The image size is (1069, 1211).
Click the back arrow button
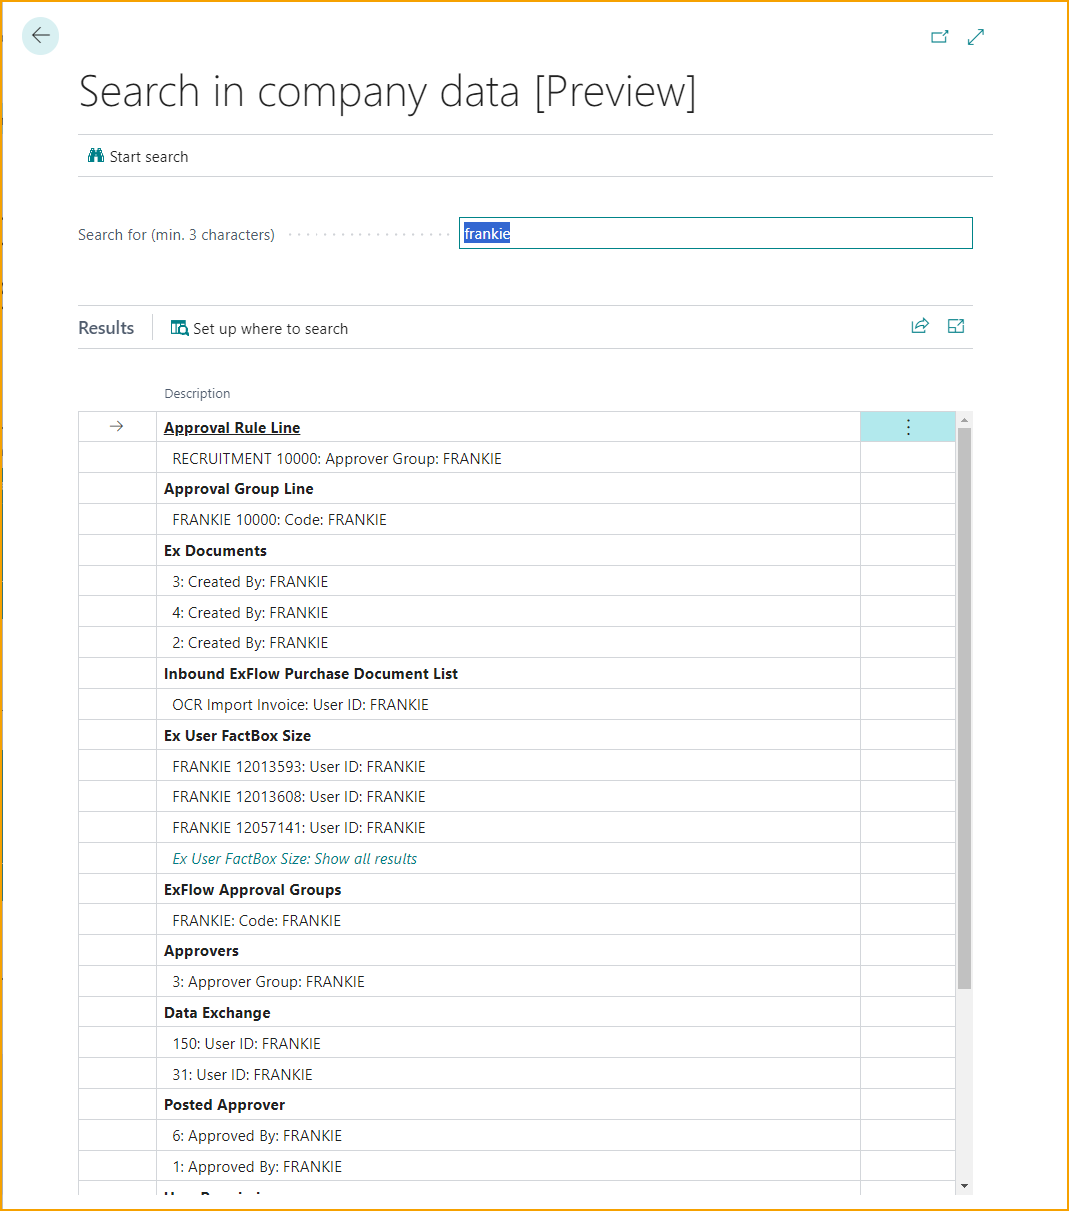40,36
